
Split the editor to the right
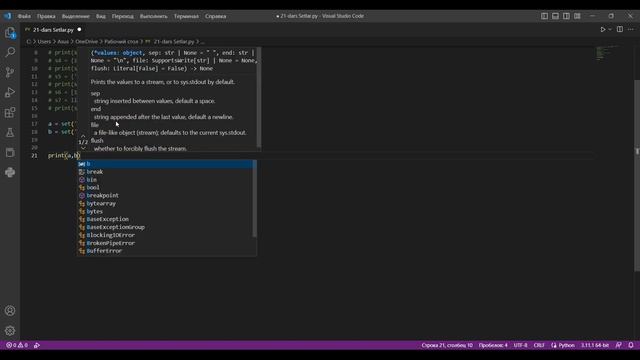(620, 29)
